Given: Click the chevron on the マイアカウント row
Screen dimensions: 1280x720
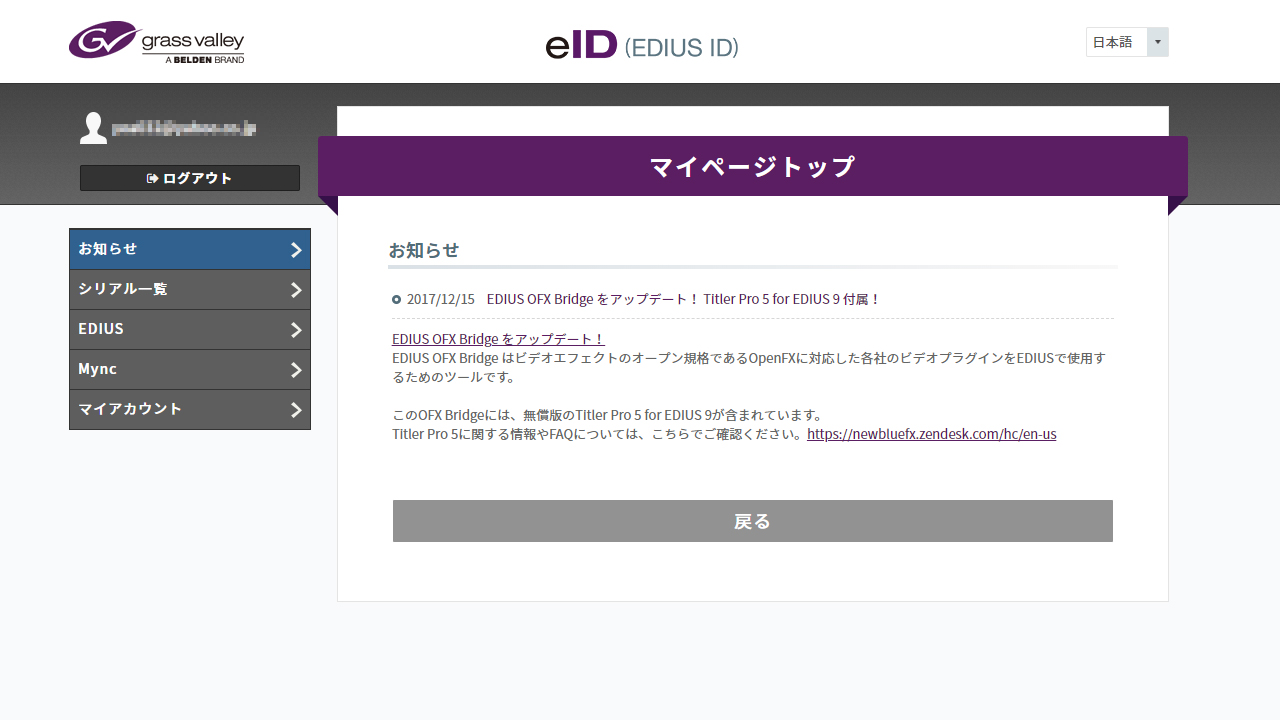Looking at the screenshot, I should tap(296, 410).
